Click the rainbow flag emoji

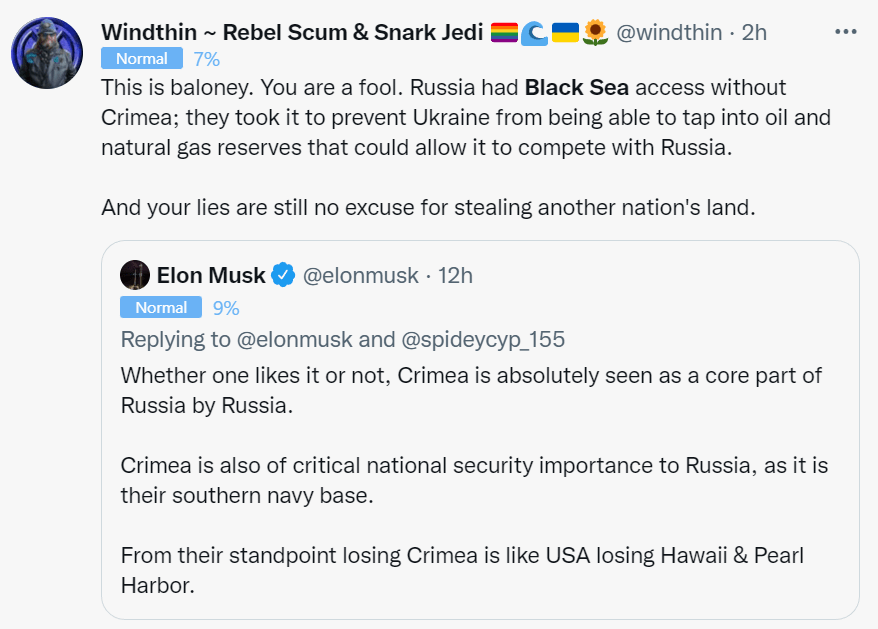[504, 33]
